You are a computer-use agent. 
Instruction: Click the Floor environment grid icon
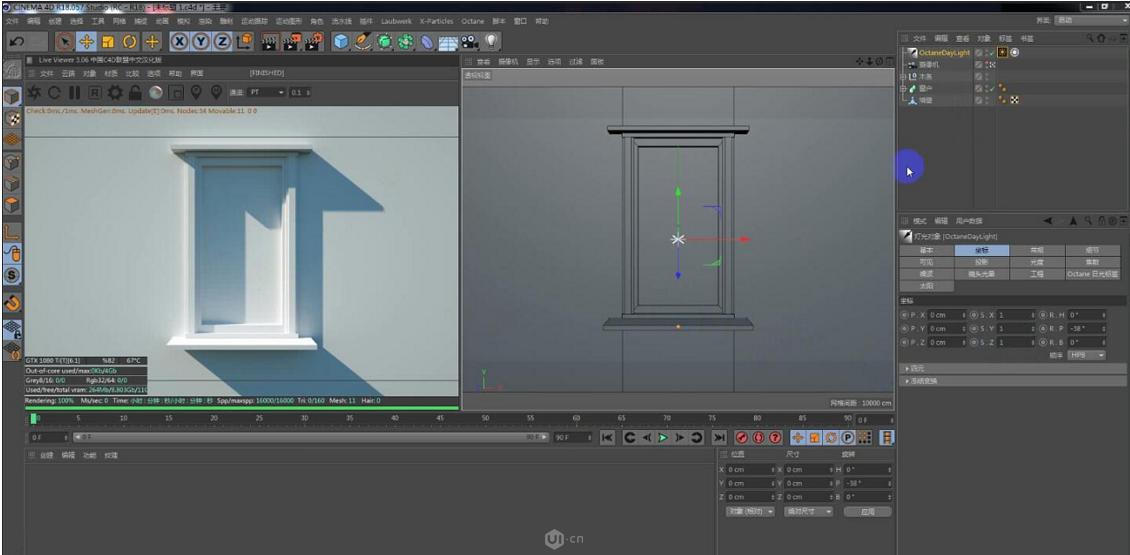click(448, 42)
